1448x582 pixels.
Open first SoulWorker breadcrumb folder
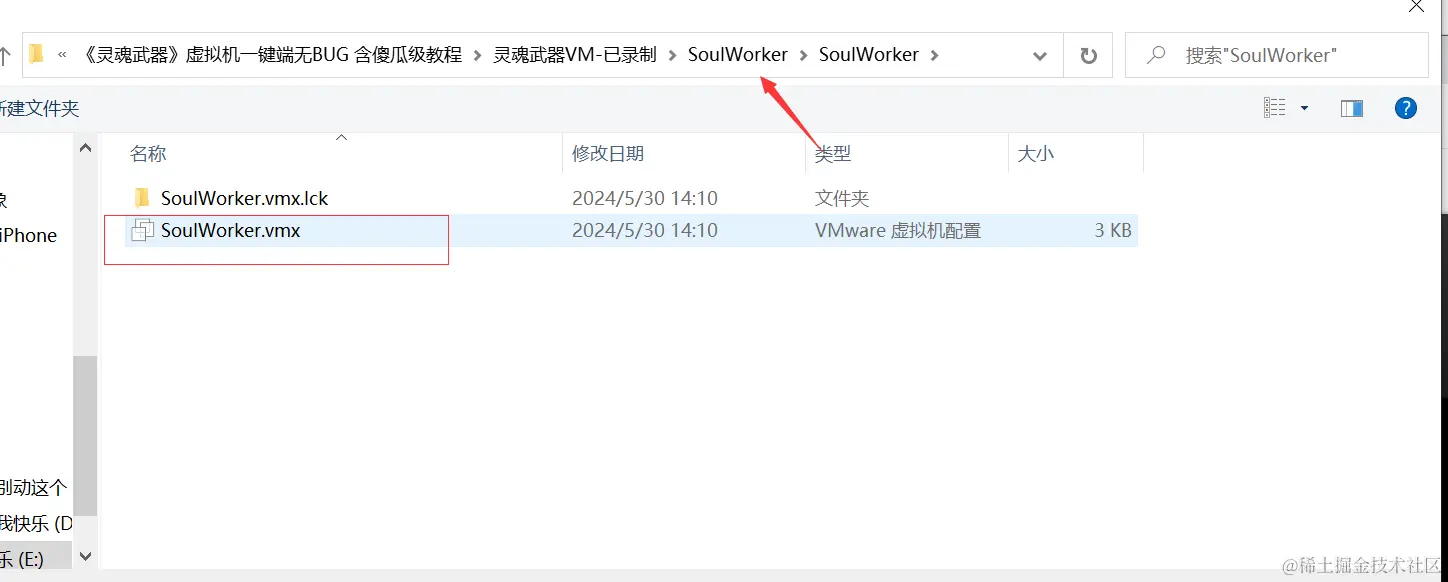[x=738, y=55]
